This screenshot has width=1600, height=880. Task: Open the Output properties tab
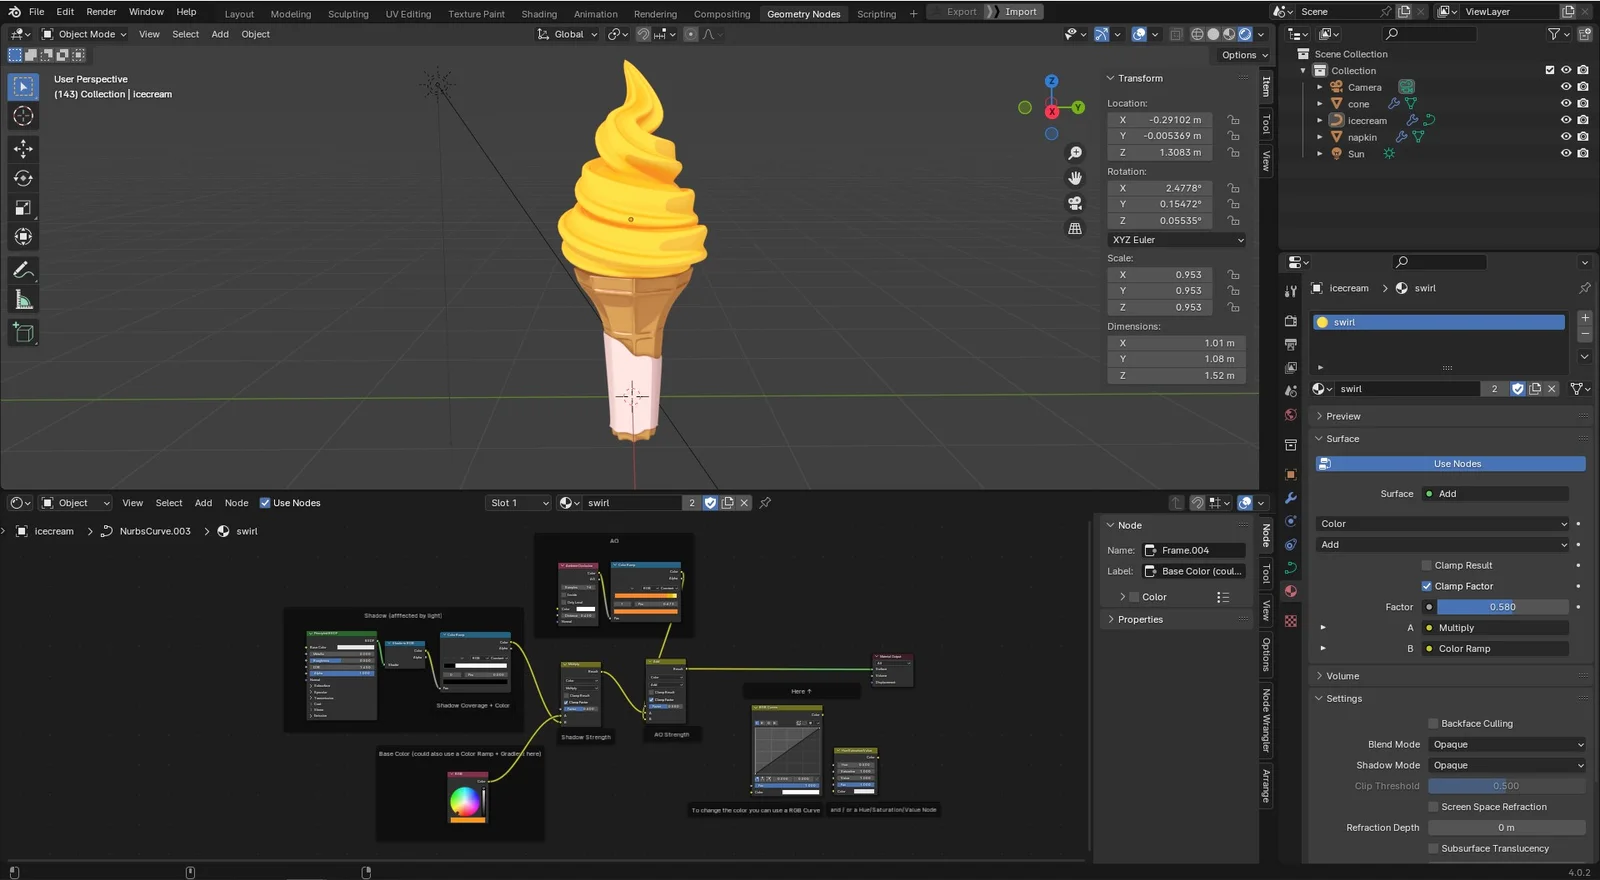1291,344
